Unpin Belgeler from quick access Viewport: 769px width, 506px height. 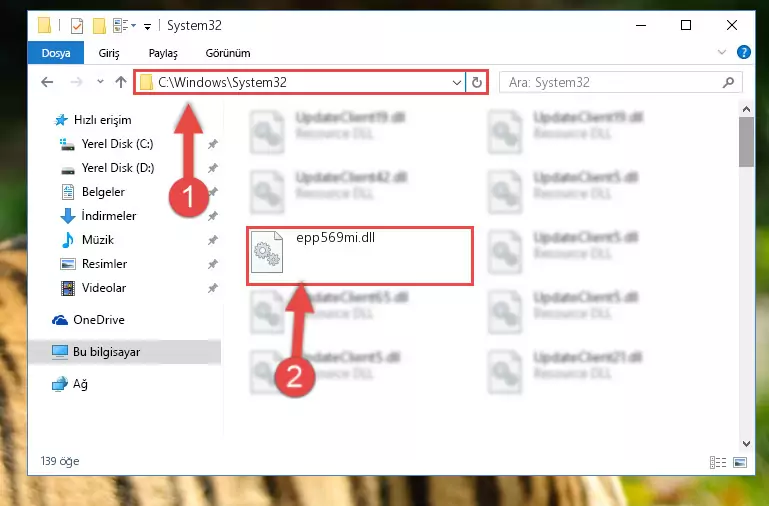tap(212, 192)
